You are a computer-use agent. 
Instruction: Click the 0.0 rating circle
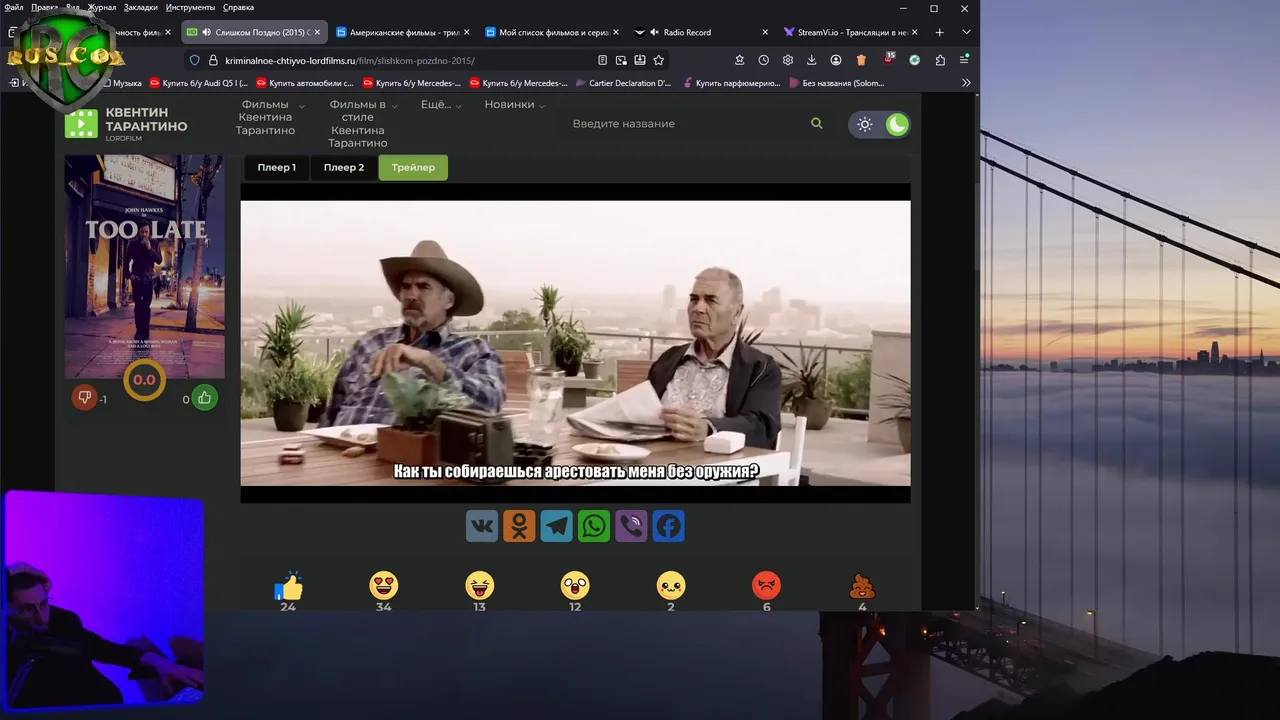pos(145,380)
